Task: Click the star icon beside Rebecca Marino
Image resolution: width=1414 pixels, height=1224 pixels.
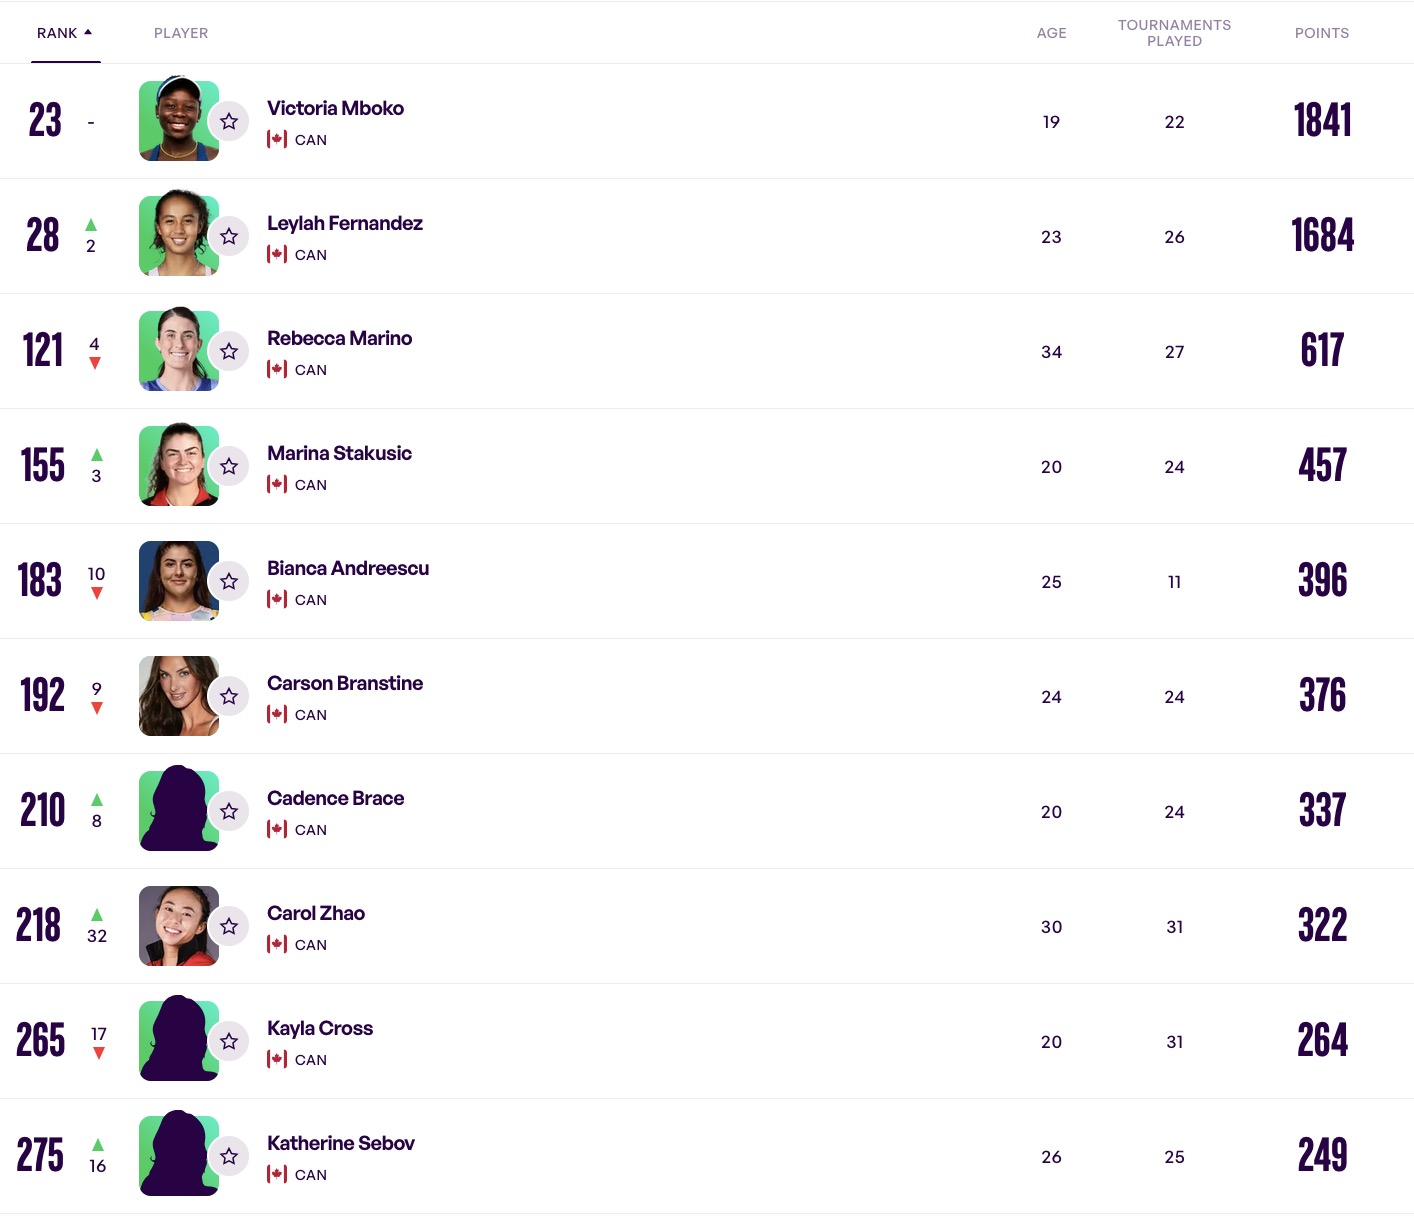Action: tap(229, 351)
